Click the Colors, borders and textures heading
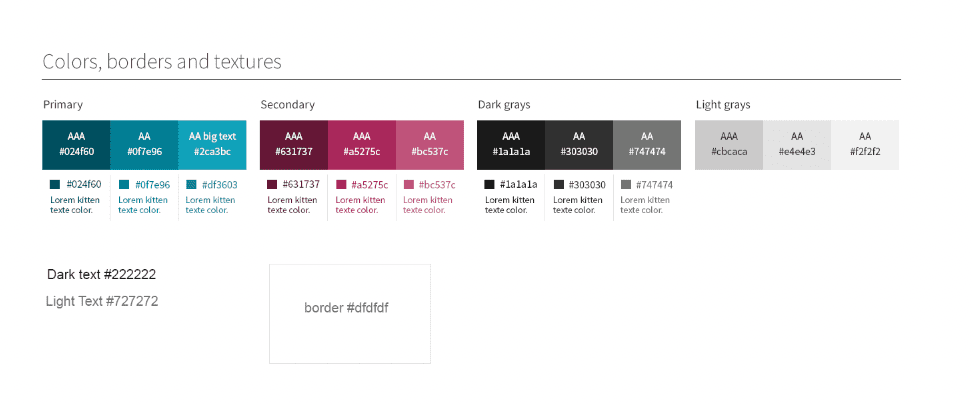 [162, 62]
